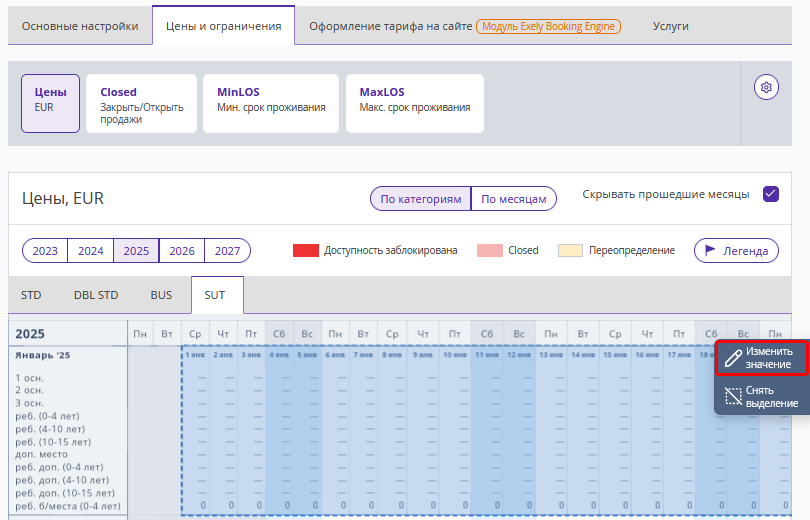Switch to Основные настройки tab
Image resolution: width=810 pixels, height=520 pixels.
click(x=80, y=26)
